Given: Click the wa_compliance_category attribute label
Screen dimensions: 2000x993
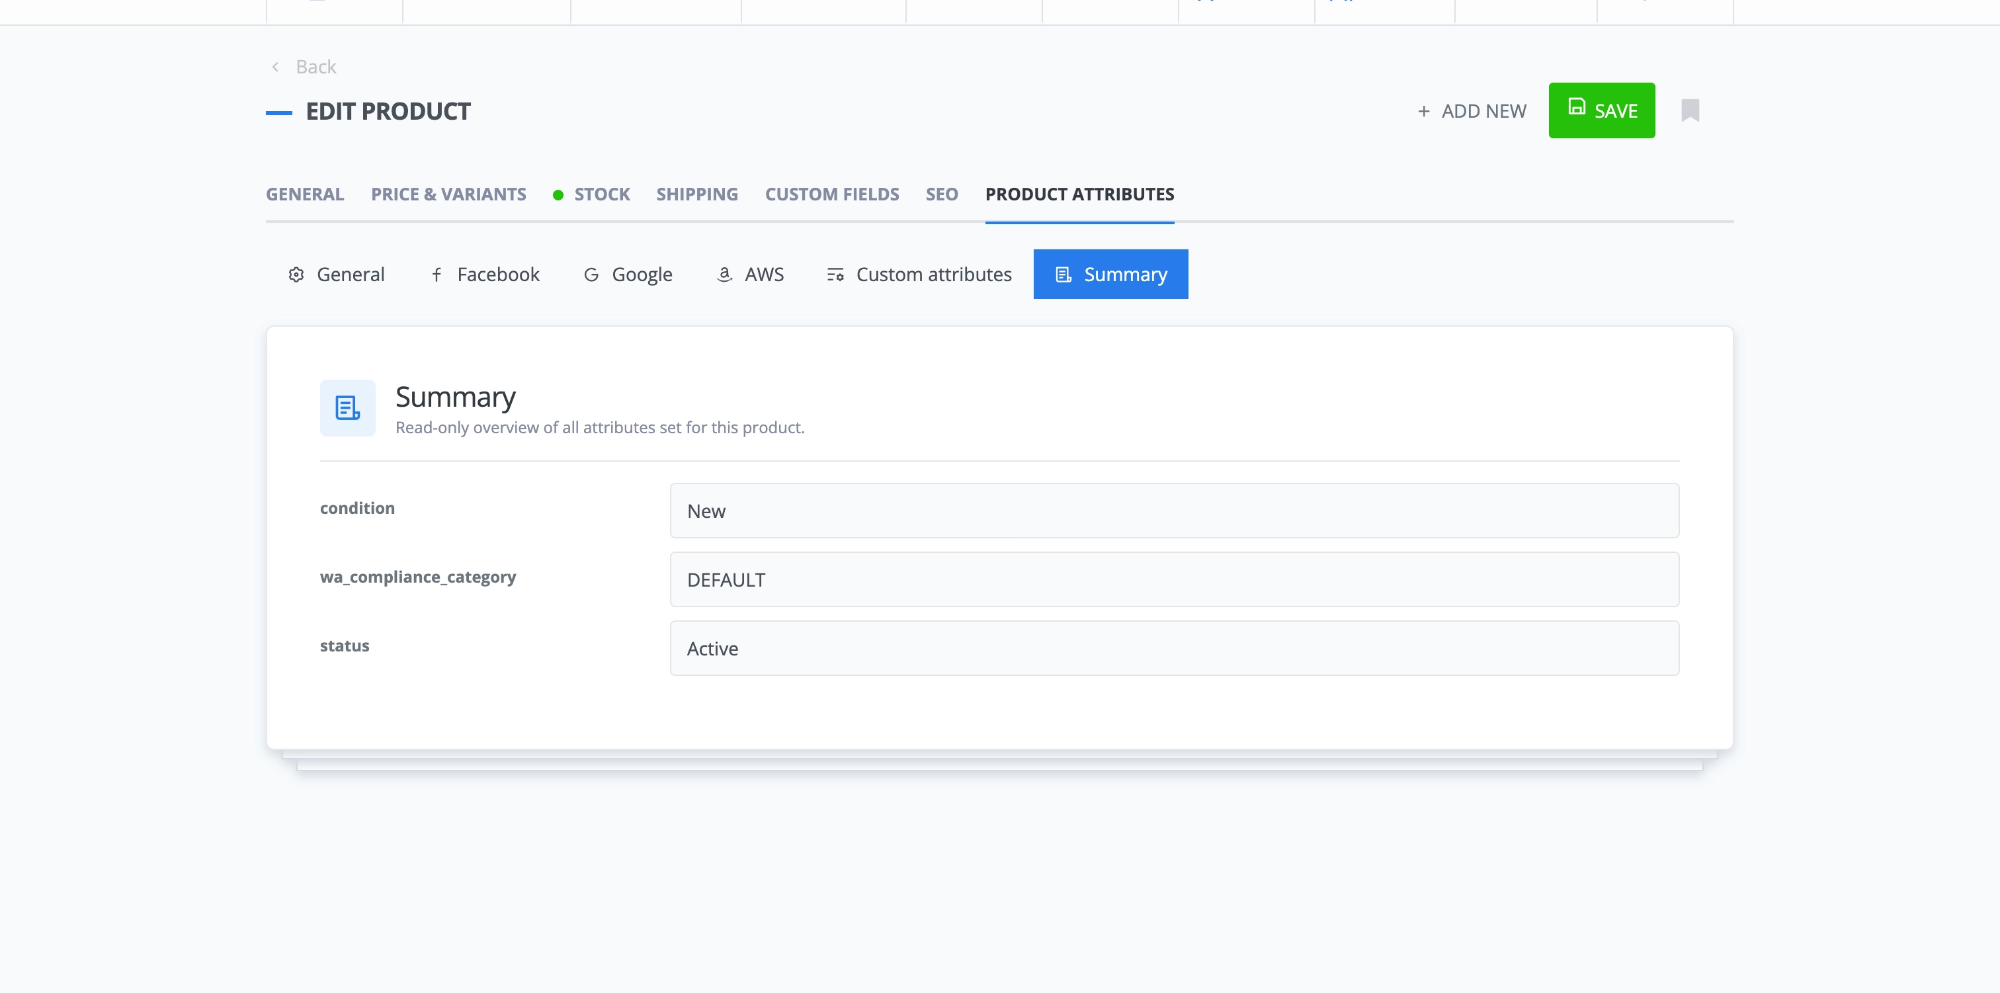Looking at the screenshot, I should pyautogui.click(x=418, y=577).
